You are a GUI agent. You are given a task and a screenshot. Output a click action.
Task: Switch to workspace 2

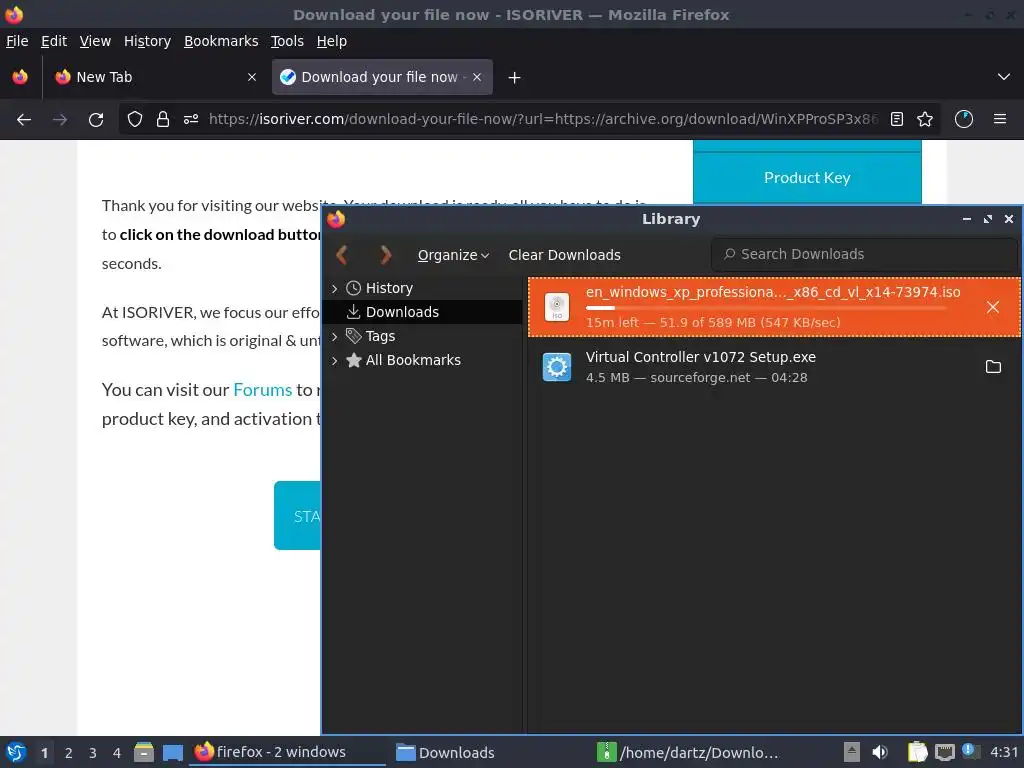click(69, 753)
